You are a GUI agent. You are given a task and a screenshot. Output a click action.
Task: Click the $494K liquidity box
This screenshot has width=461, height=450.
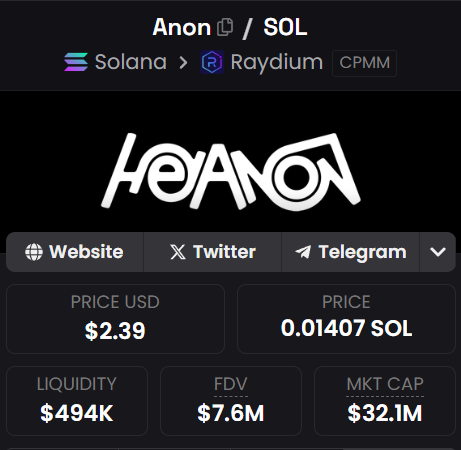tap(77, 401)
